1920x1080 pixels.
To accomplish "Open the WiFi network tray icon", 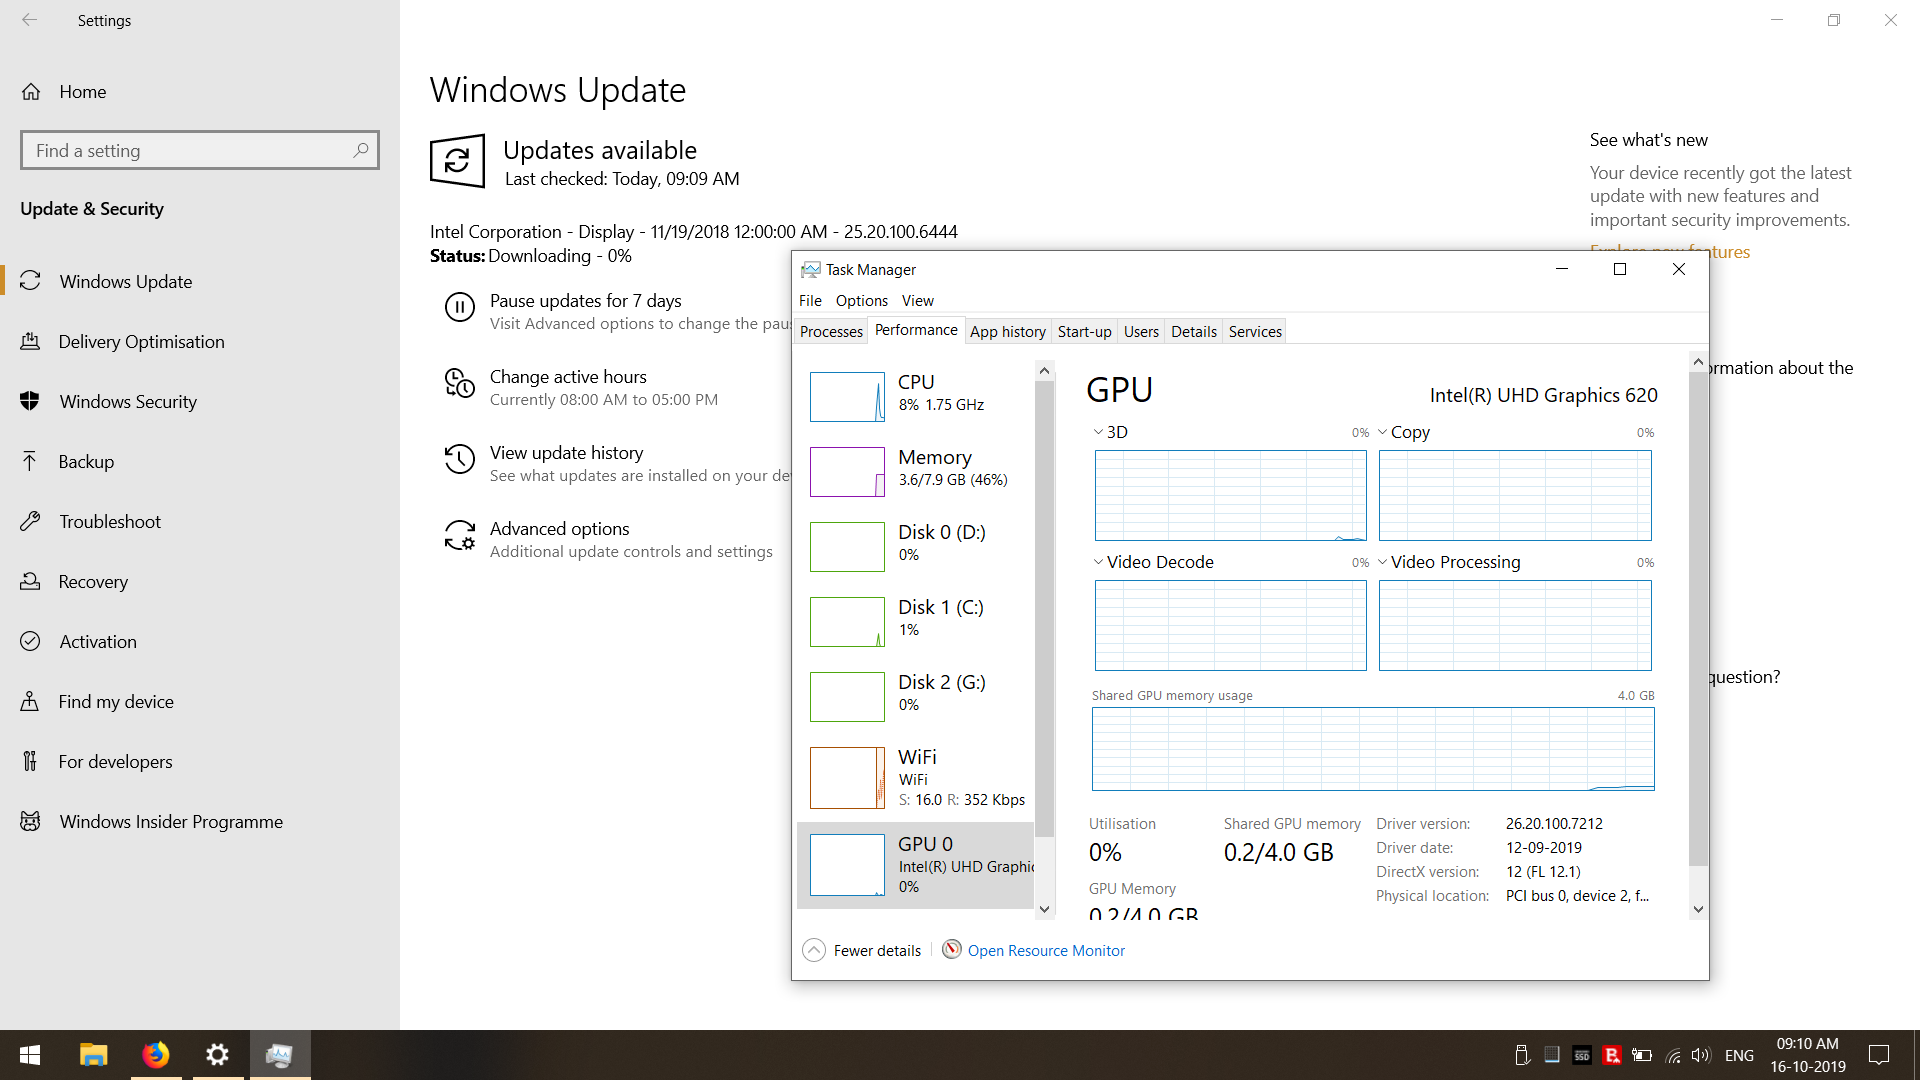I will pyautogui.click(x=1673, y=1055).
